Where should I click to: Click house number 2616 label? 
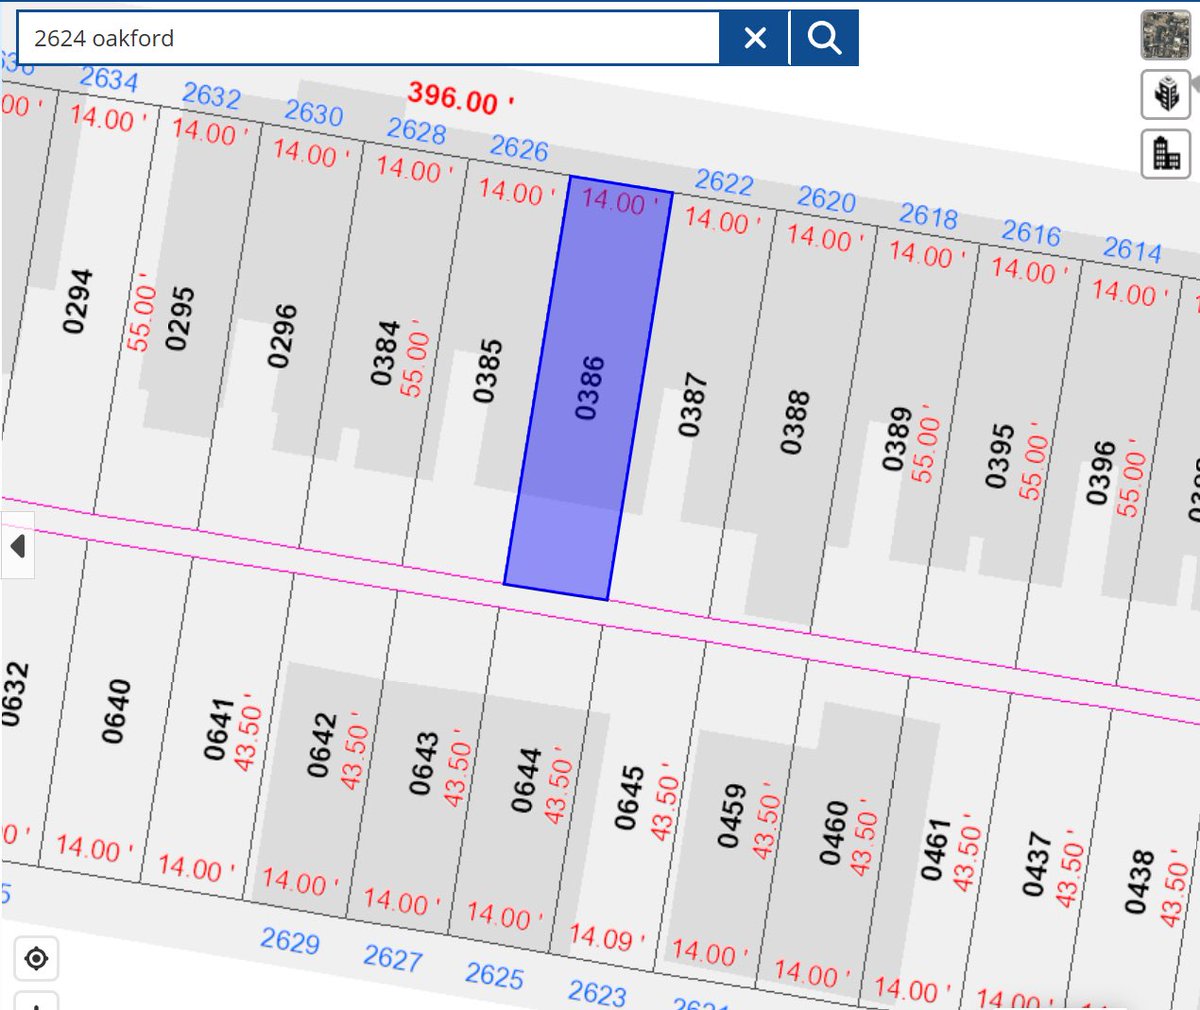tap(1031, 233)
